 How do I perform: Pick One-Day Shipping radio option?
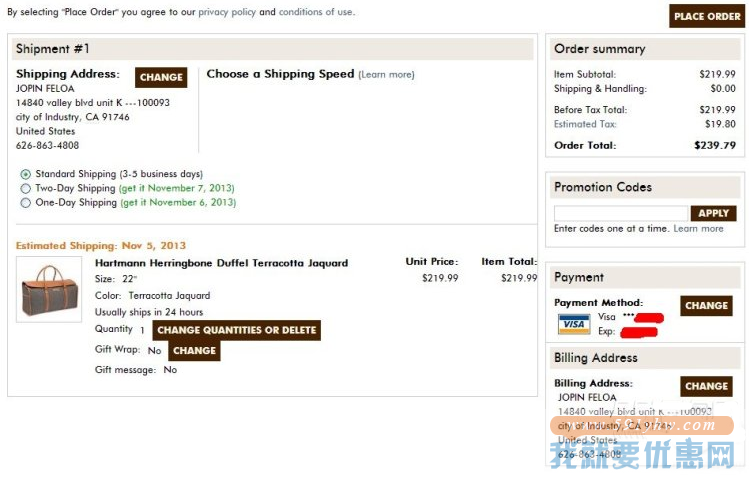pyautogui.click(x=25, y=203)
